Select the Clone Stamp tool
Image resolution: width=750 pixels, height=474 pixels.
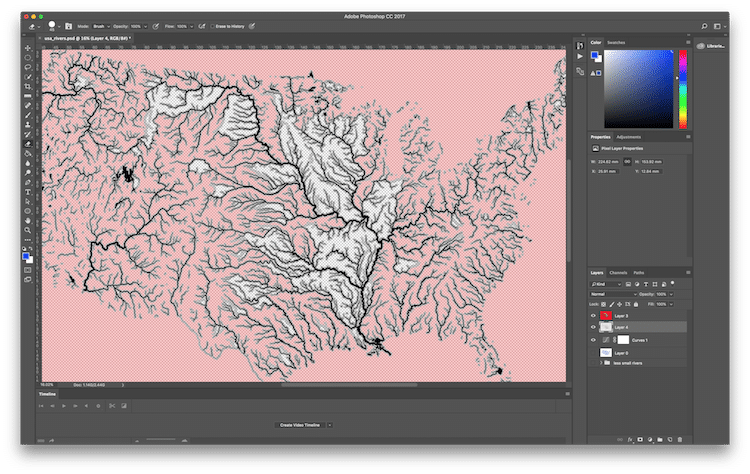click(28, 125)
